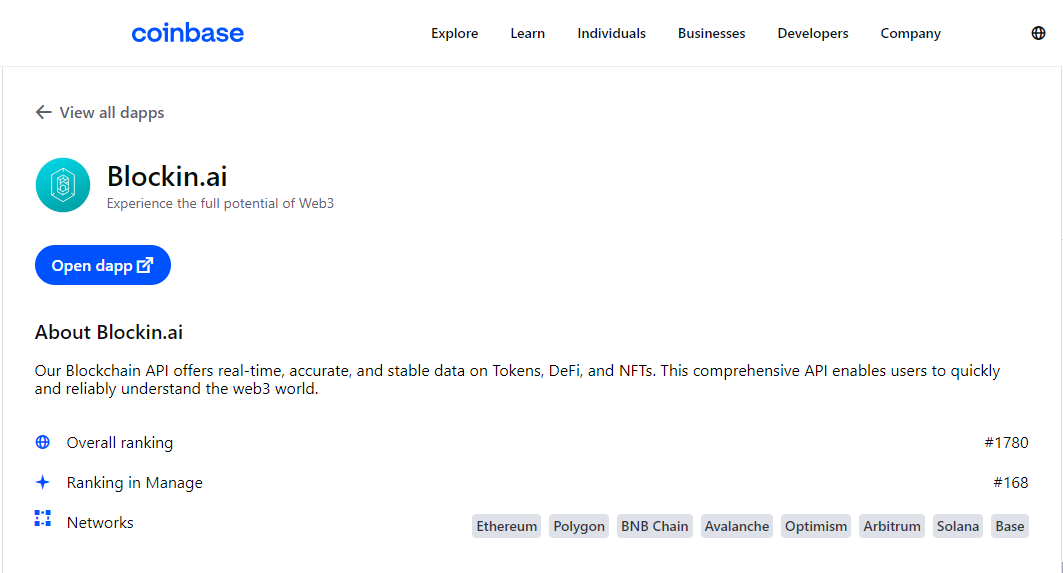
Task: Open the Learn menu
Action: (527, 33)
